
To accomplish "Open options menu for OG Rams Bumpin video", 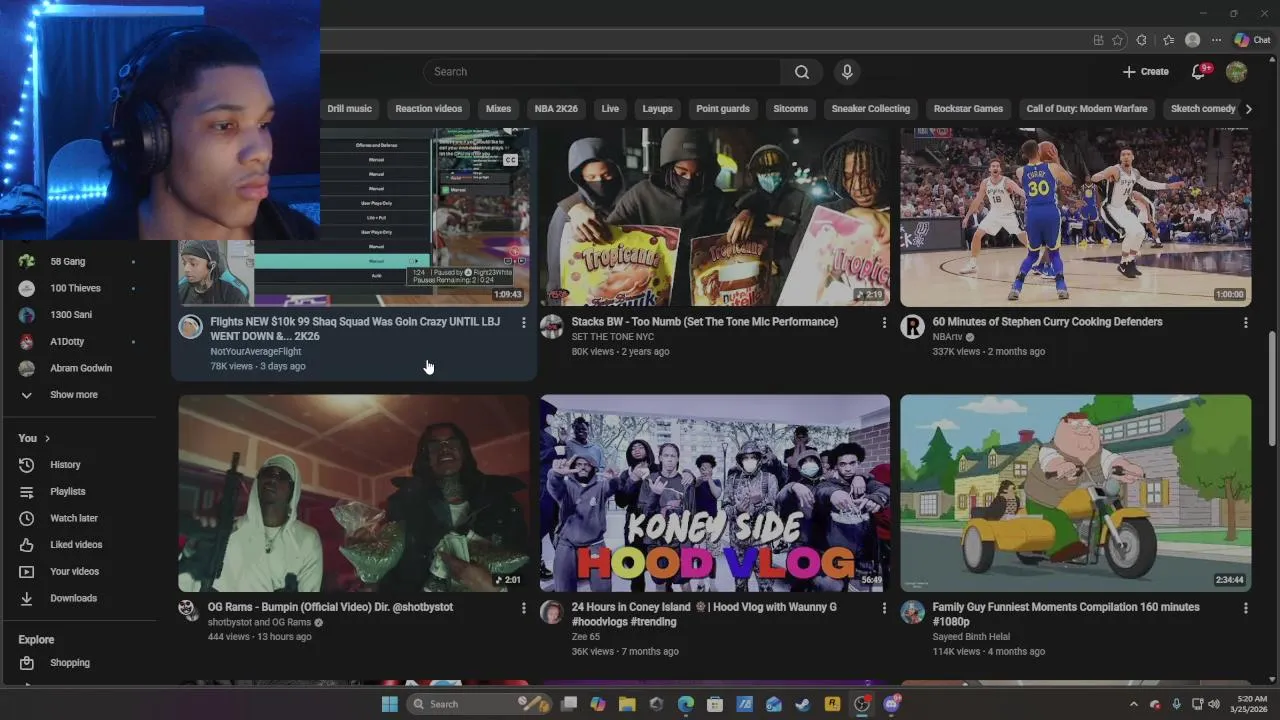I will point(523,608).
